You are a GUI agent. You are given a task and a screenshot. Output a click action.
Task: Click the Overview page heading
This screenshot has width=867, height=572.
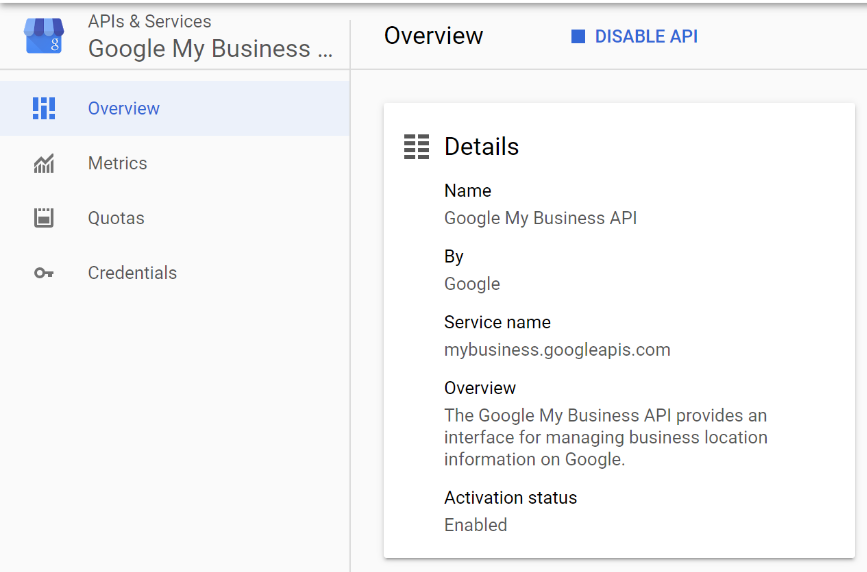[x=434, y=36]
